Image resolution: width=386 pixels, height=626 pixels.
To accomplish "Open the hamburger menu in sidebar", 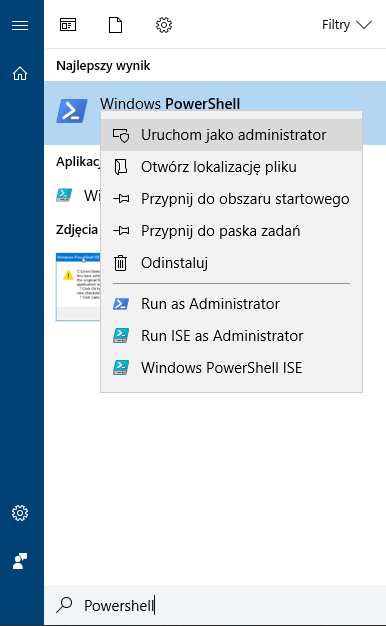I will 20,26.
